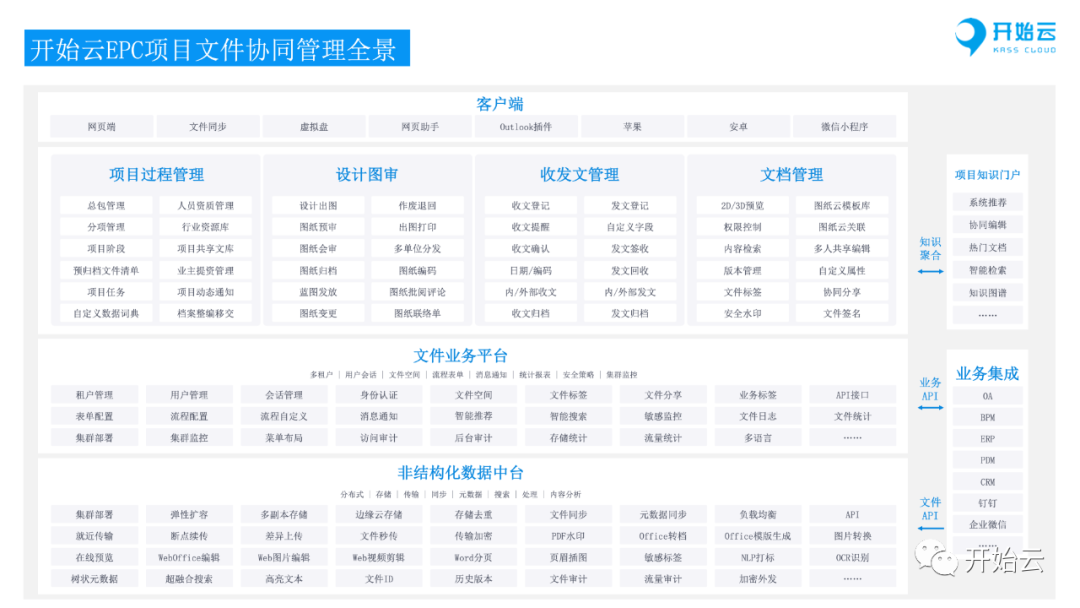Select 图纸批阅评论 in the design review section
This screenshot has height=608, width=1080.
pos(417,292)
